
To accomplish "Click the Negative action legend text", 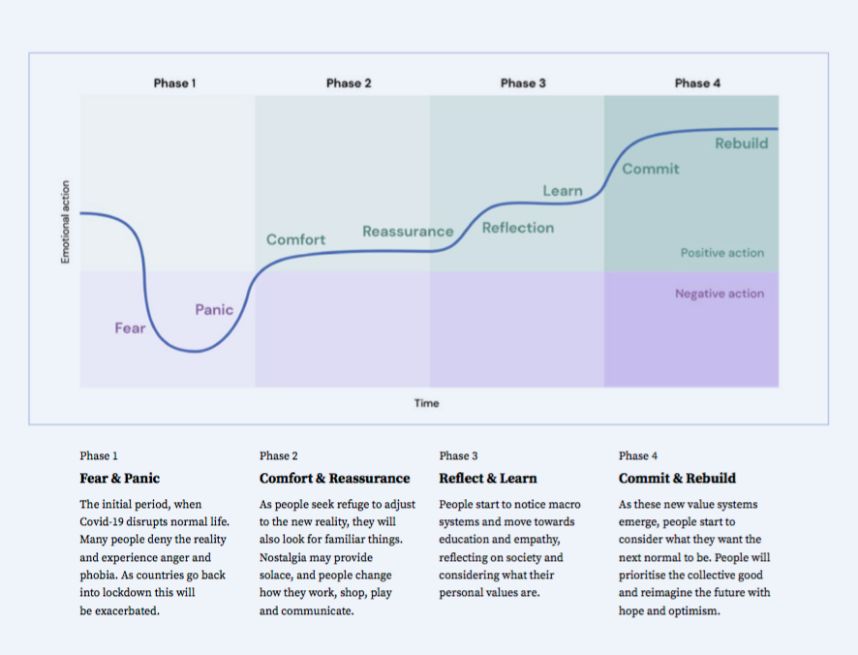I will click(720, 293).
